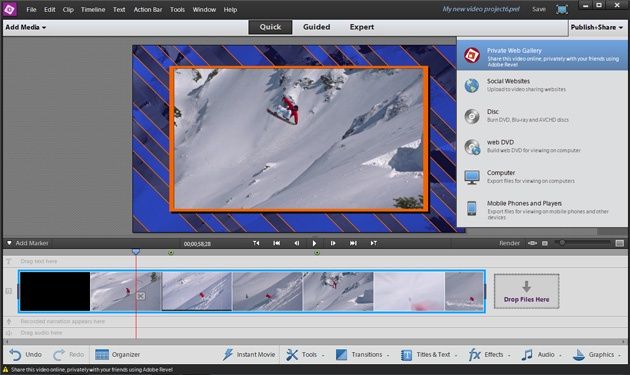Open the Clip menu
630x375 pixels.
pos(68,9)
